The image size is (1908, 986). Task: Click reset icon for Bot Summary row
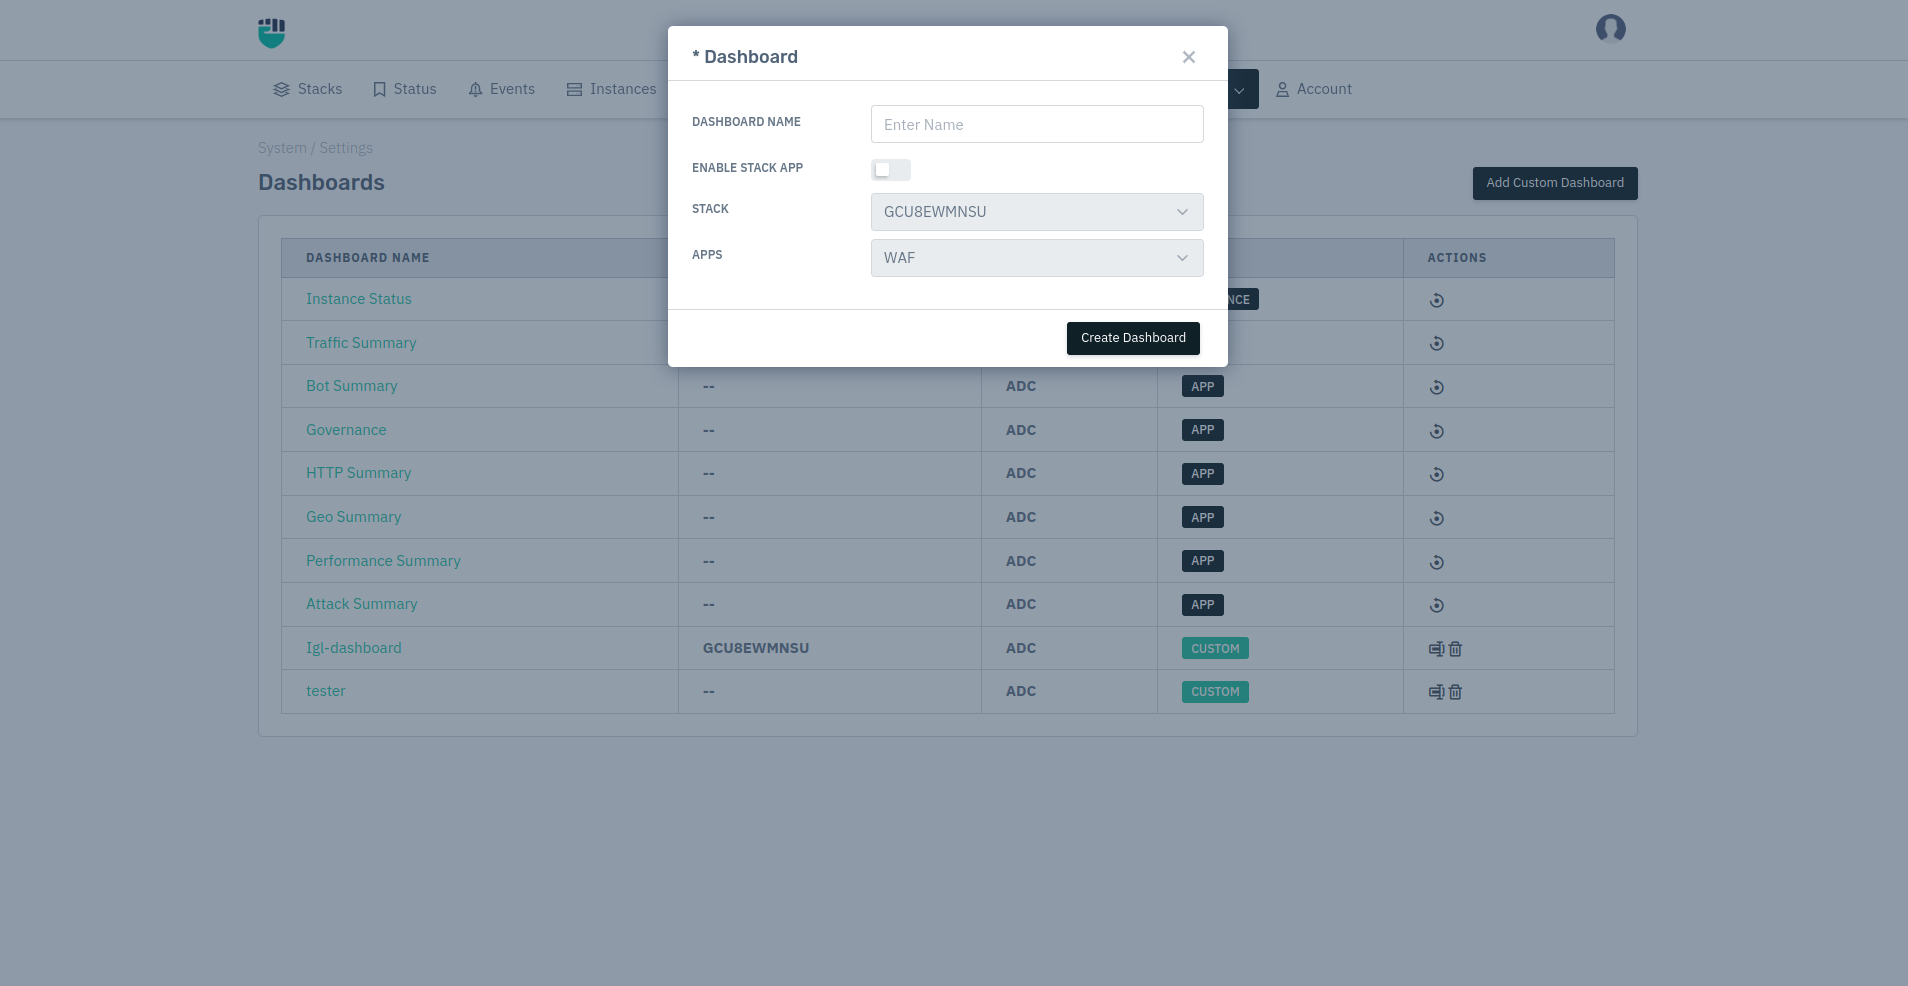(x=1436, y=387)
